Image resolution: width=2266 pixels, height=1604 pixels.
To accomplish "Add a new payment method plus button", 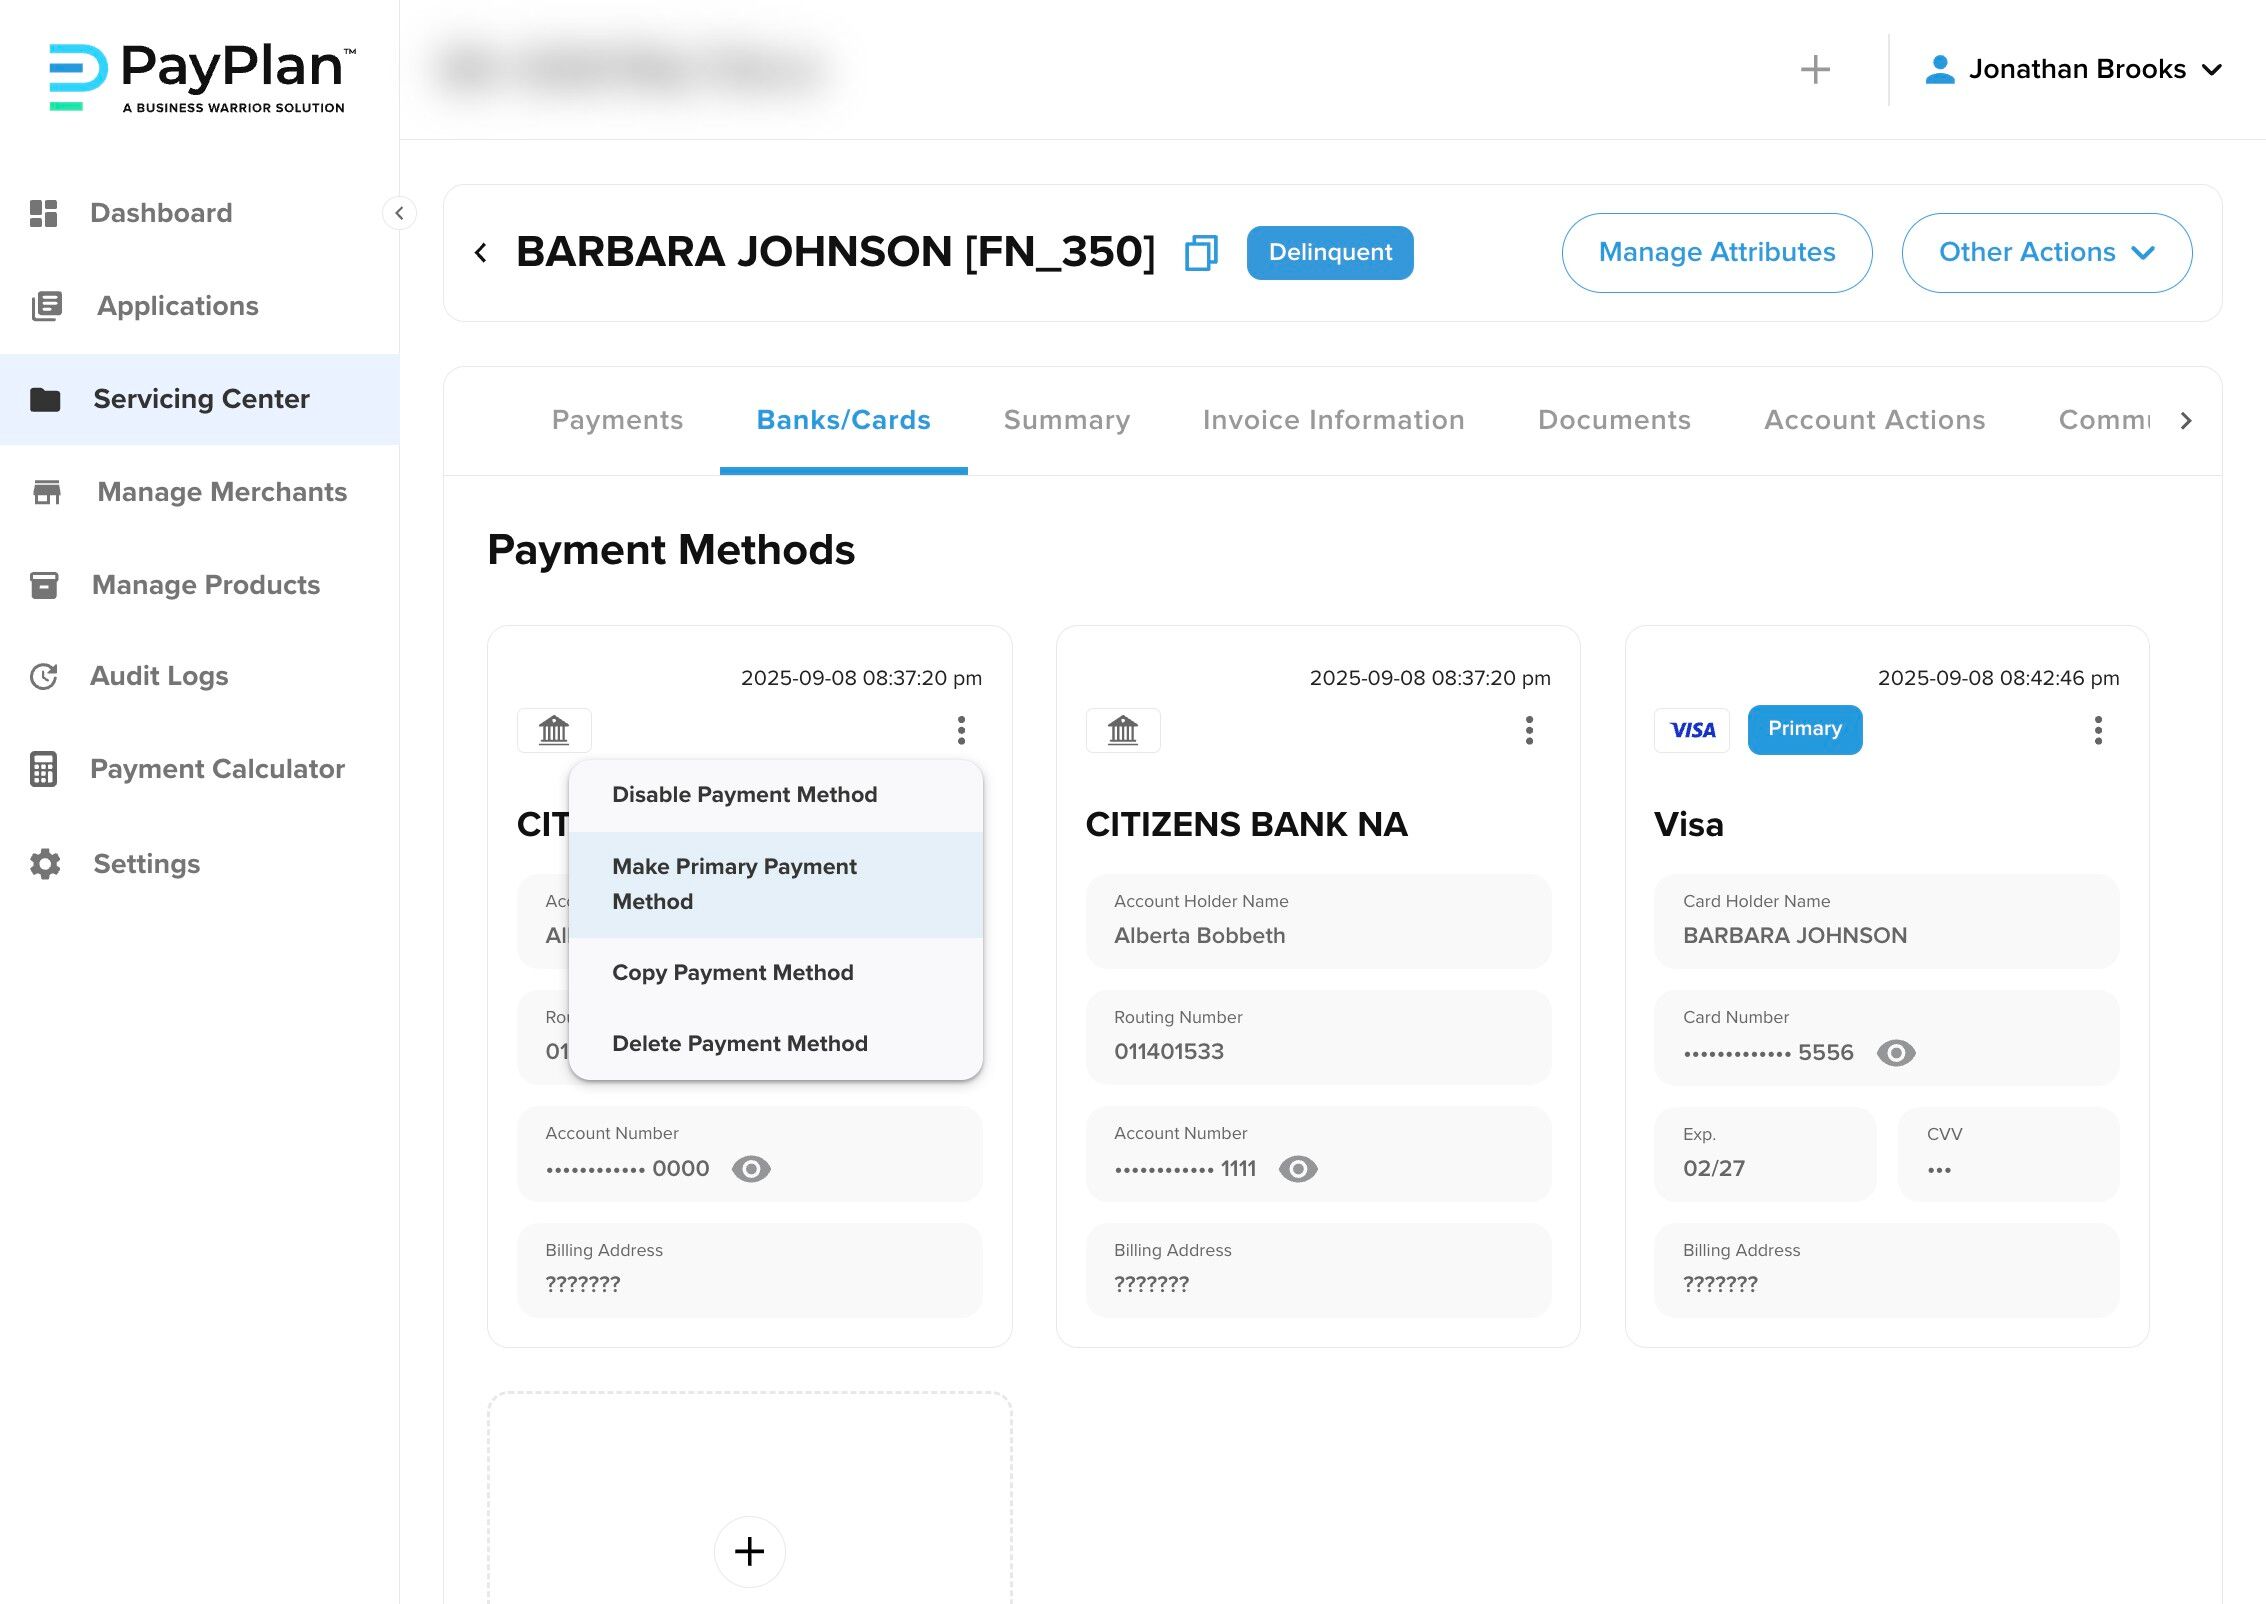I will point(749,1552).
